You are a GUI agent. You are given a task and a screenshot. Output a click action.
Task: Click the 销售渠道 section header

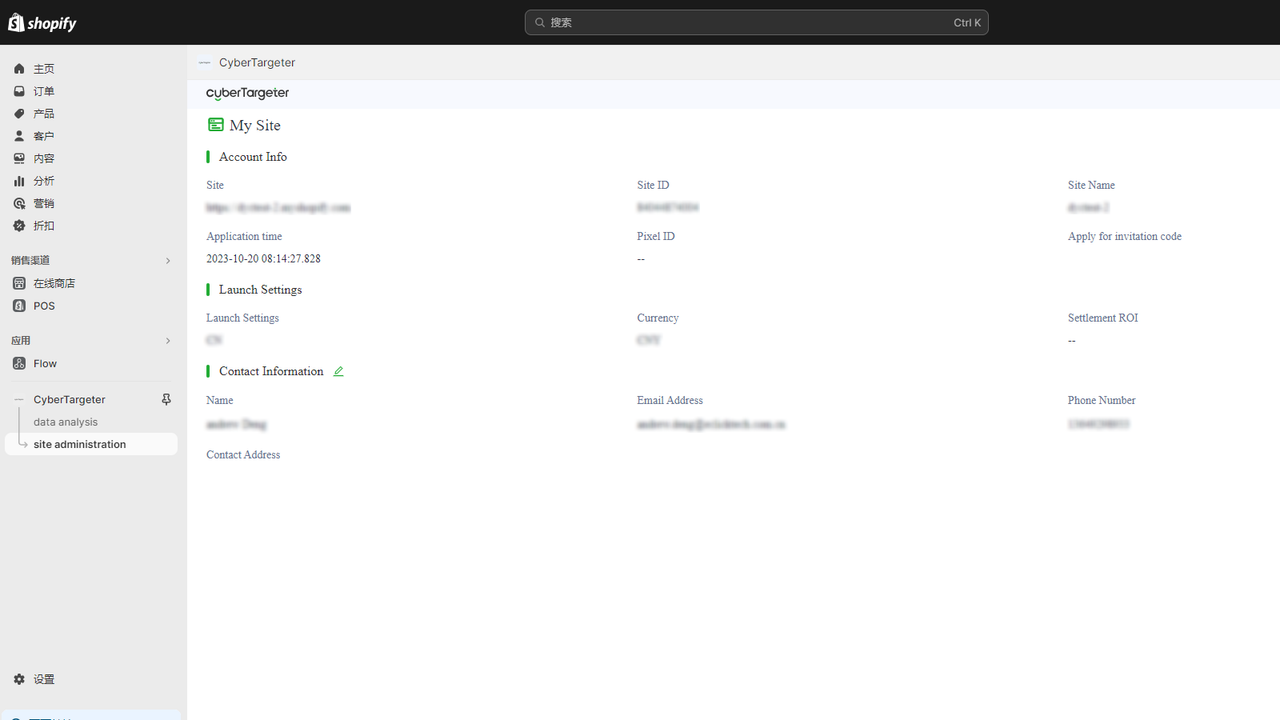[30, 261]
